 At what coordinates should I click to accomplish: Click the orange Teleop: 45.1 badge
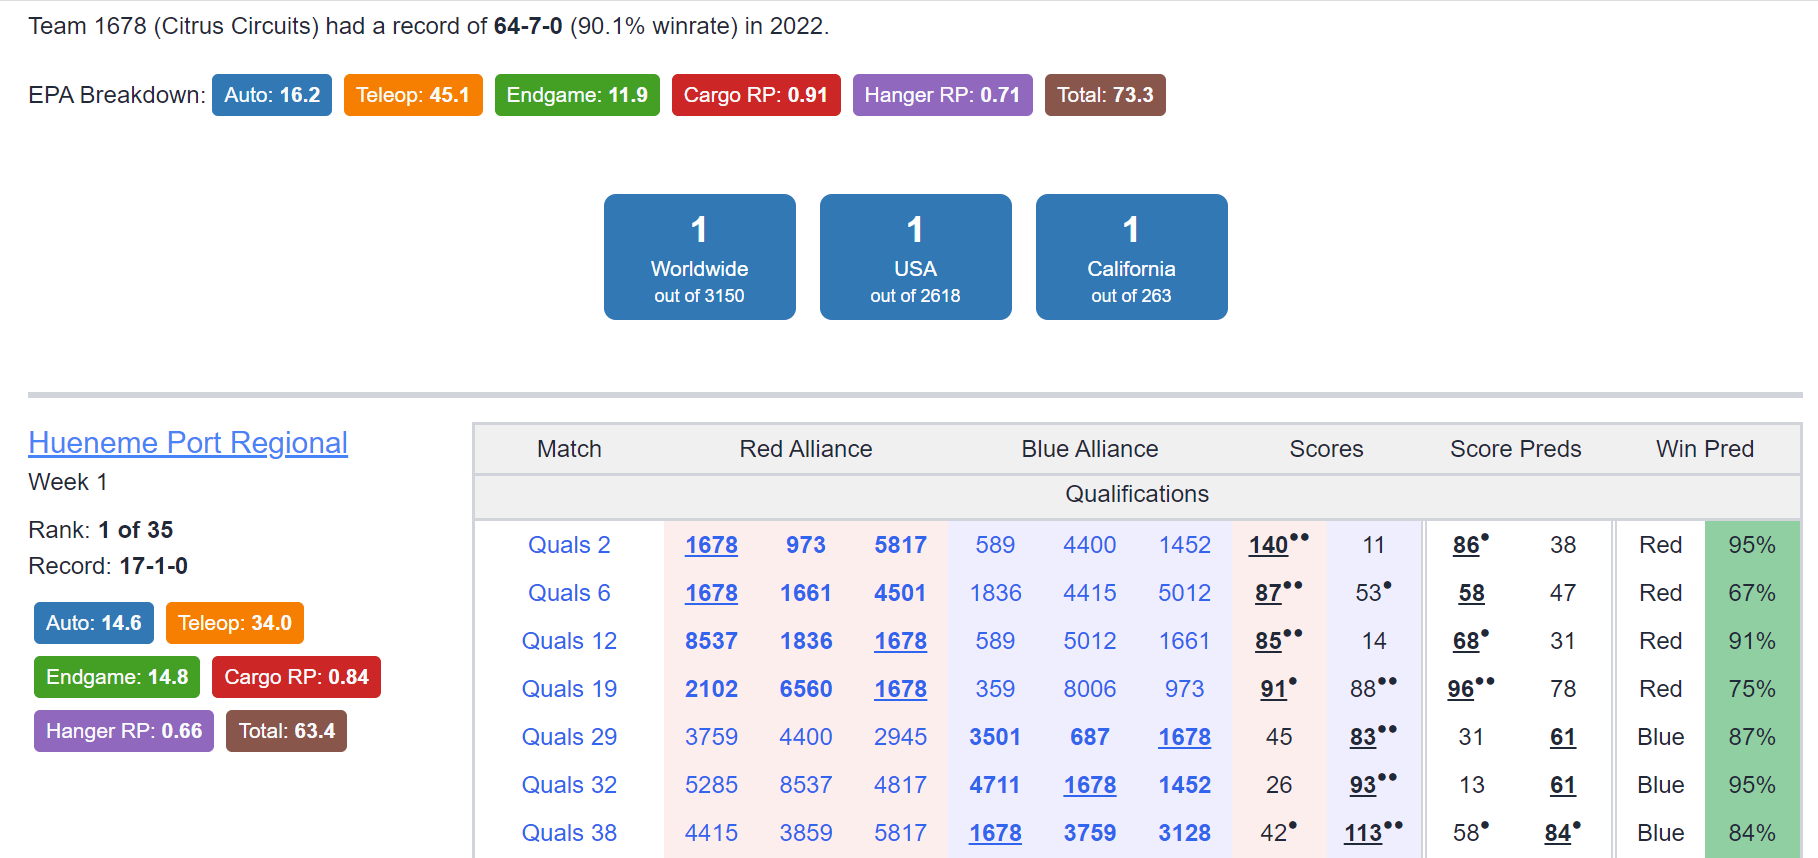[413, 95]
